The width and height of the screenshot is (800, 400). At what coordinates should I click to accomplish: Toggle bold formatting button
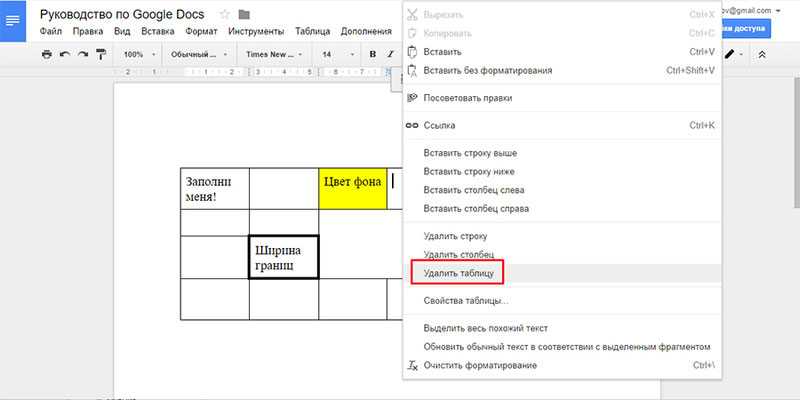click(372, 54)
